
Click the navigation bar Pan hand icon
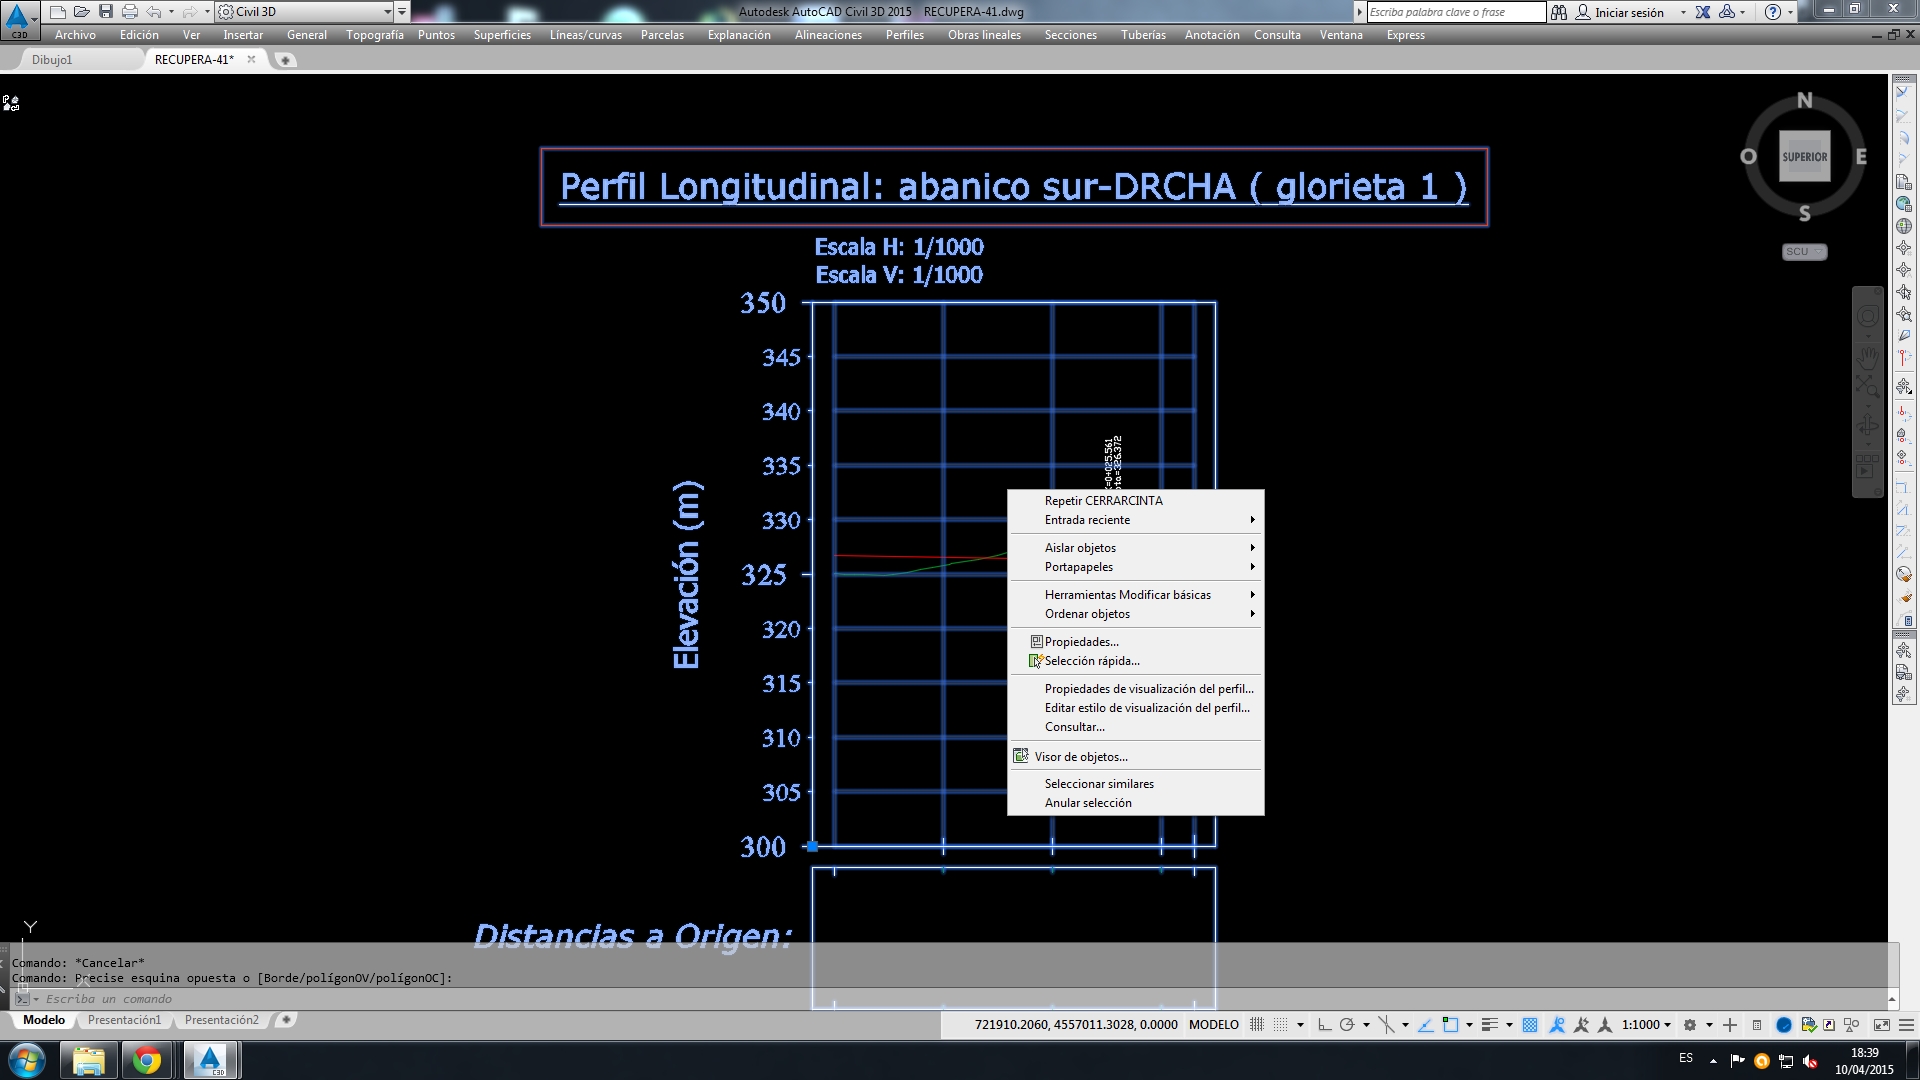(1867, 356)
